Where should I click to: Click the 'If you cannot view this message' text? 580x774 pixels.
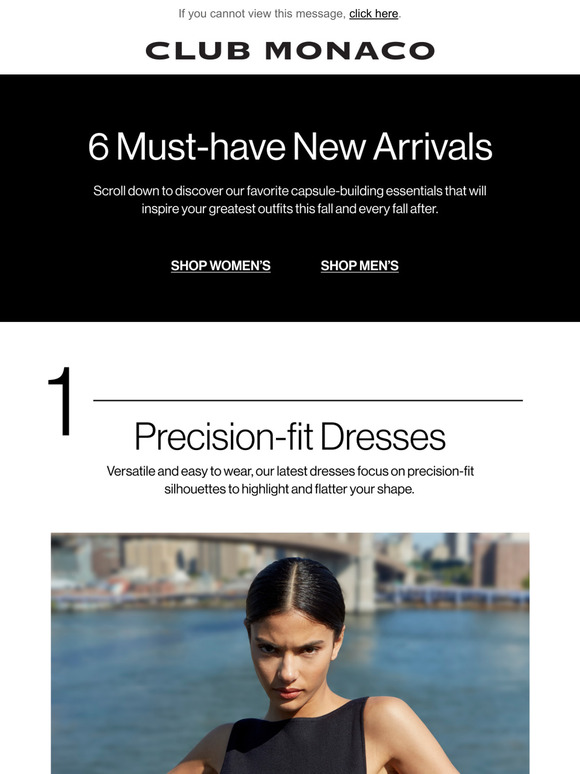[x=262, y=14]
